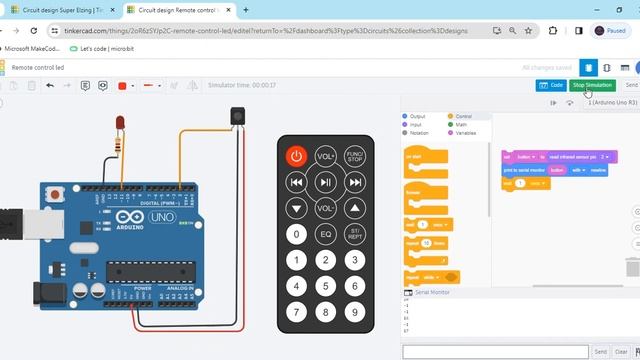Click VOL- button on remote
The width and height of the screenshot is (640, 360).
(325, 209)
